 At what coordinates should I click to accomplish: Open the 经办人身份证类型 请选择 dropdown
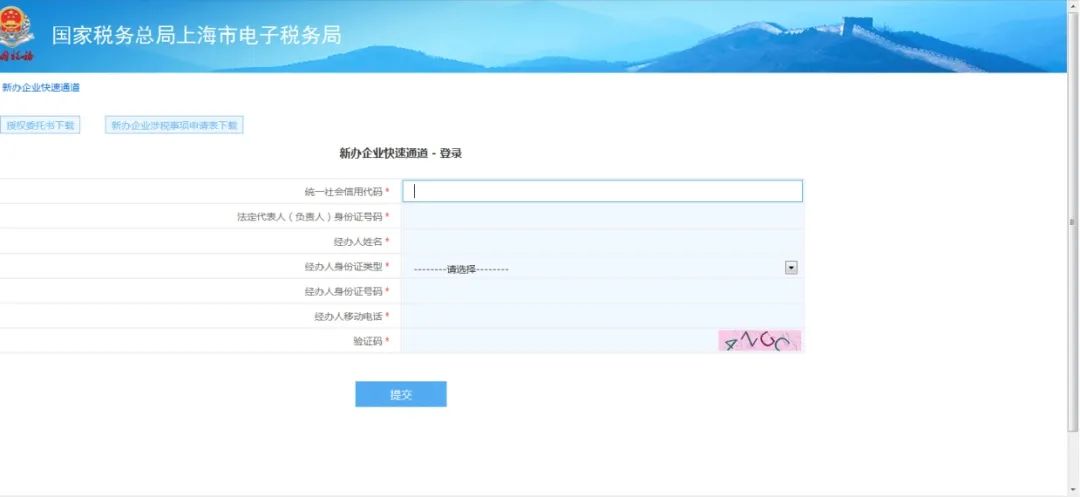pyautogui.click(x=603, y=268)
